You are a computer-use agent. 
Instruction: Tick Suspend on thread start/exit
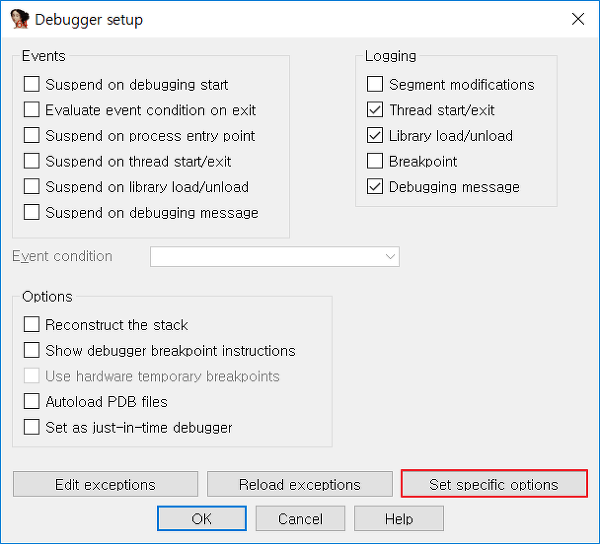tap(31, 161)
